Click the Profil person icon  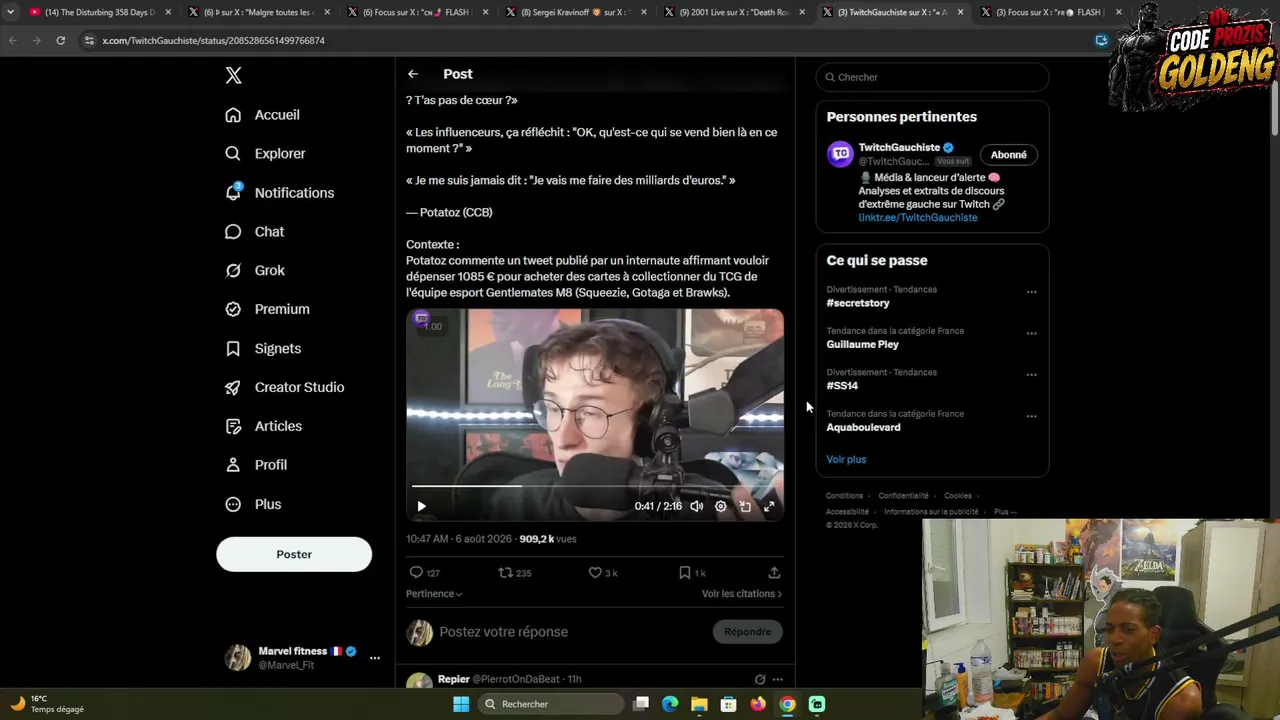point(233,465)
